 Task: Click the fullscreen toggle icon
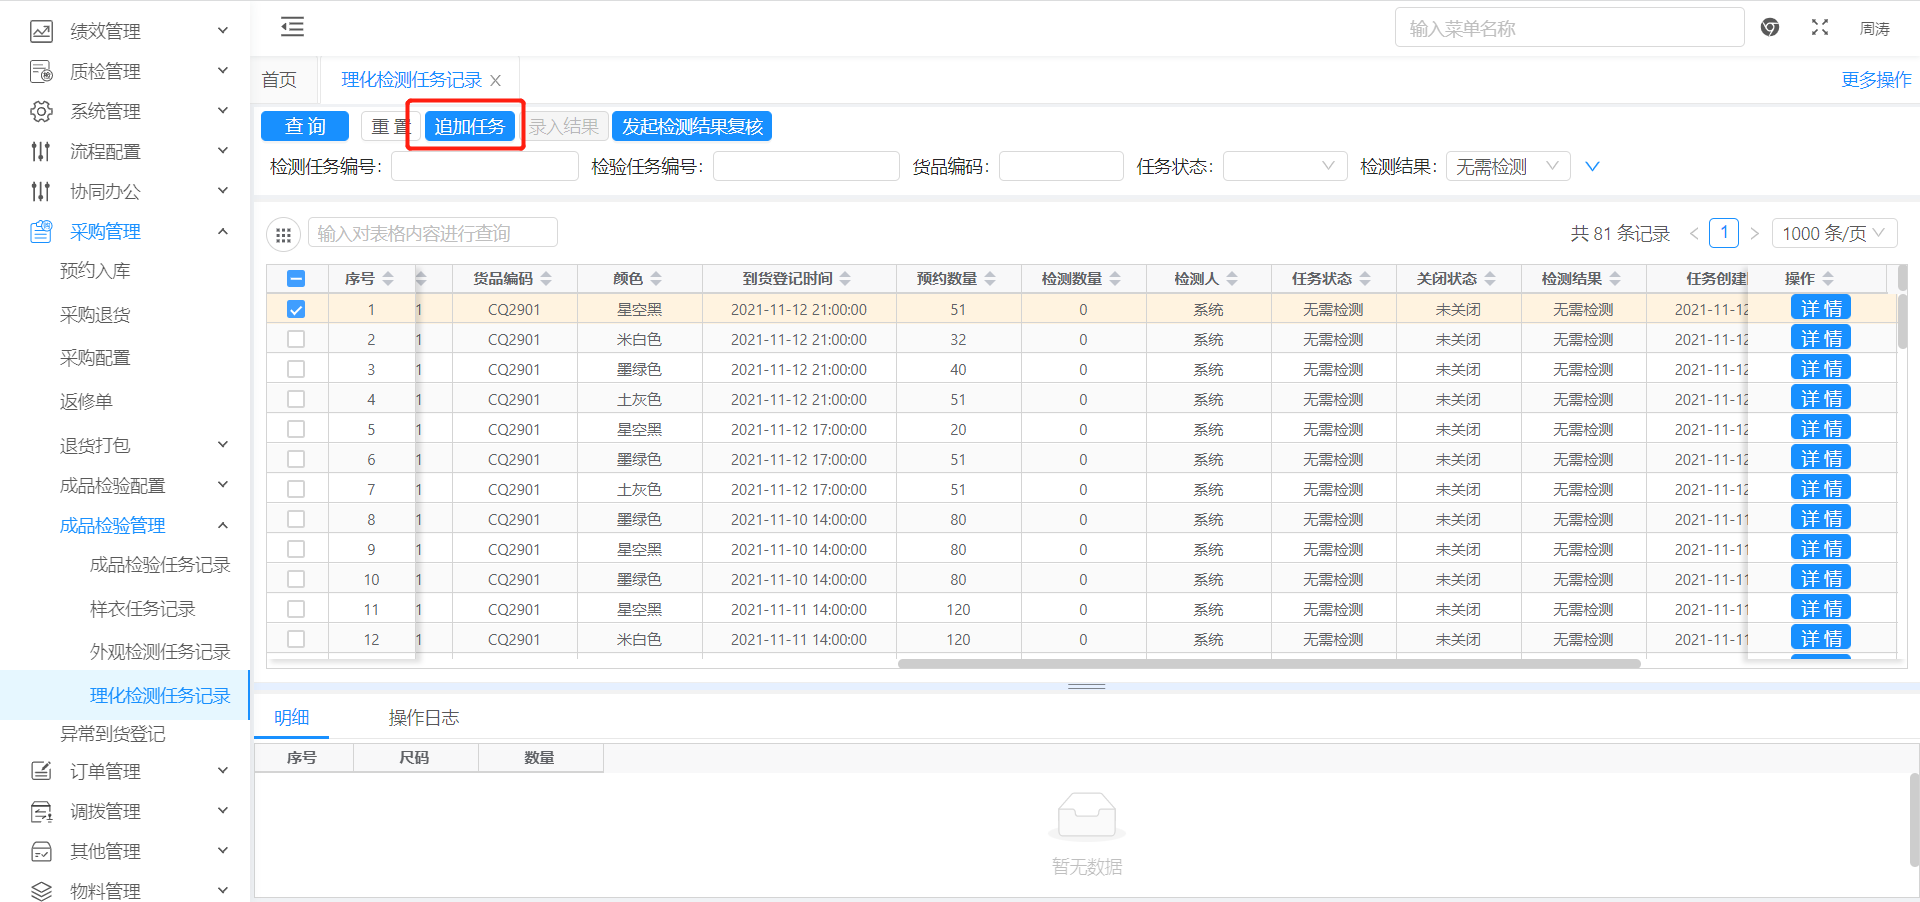(1819, 28)
